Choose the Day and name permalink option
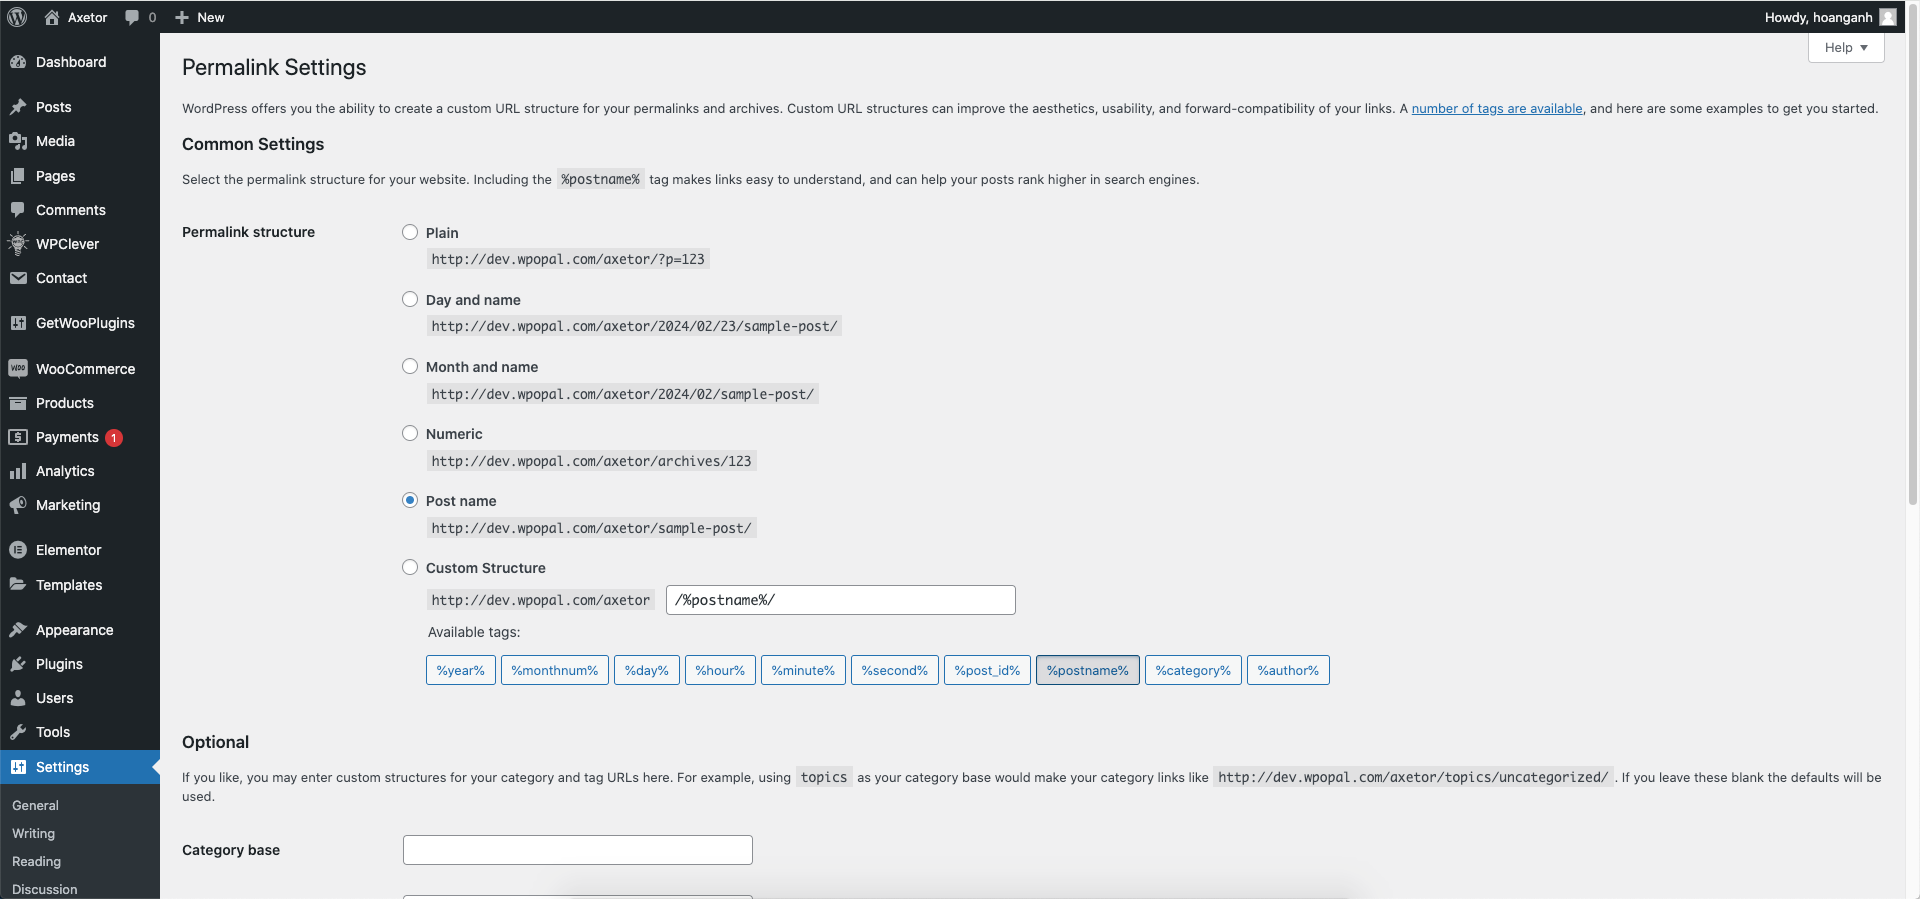The image size is (1920, 899). pyautogui.click(x=410, y=299)
